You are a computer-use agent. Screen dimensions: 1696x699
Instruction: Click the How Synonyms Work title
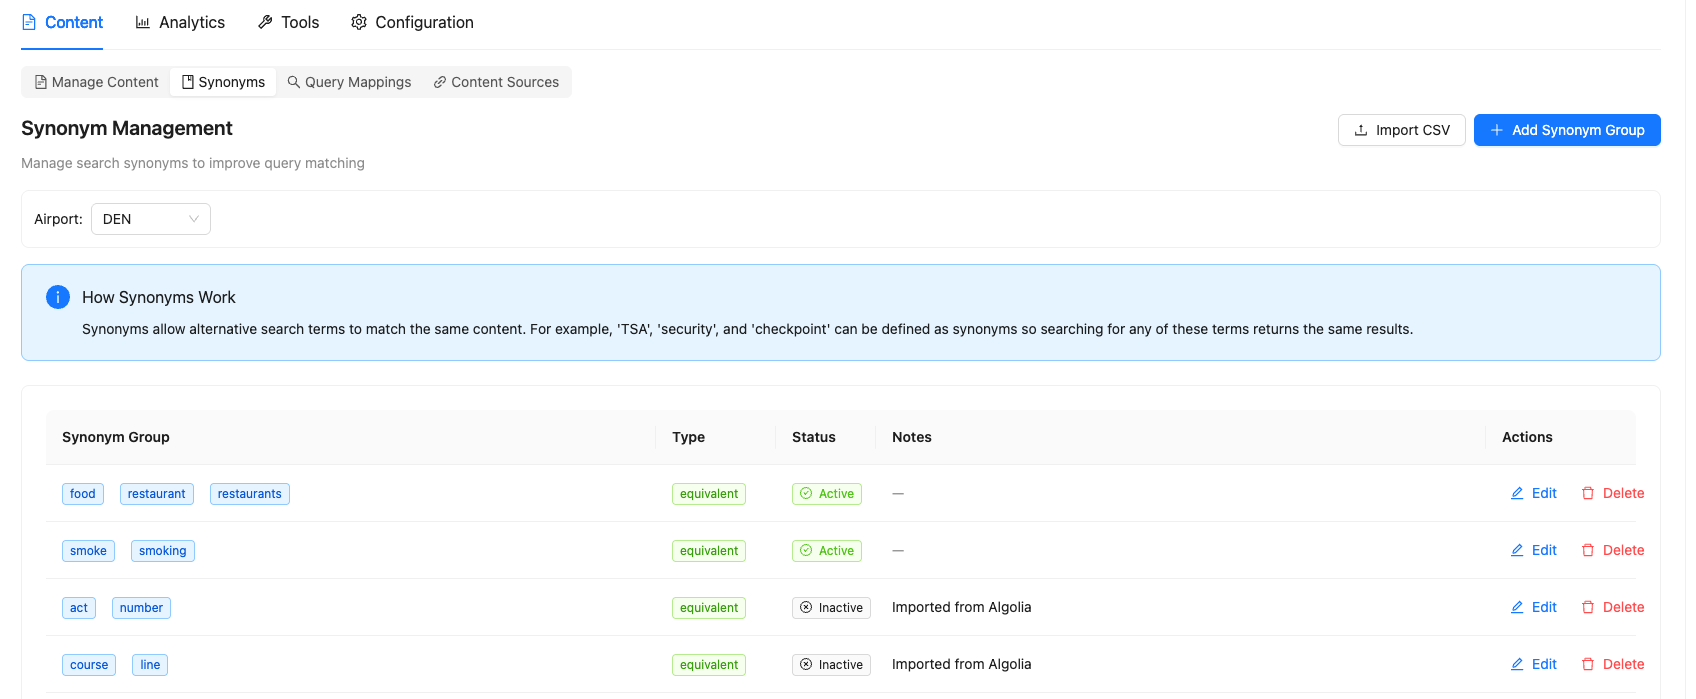pos(159,297)
